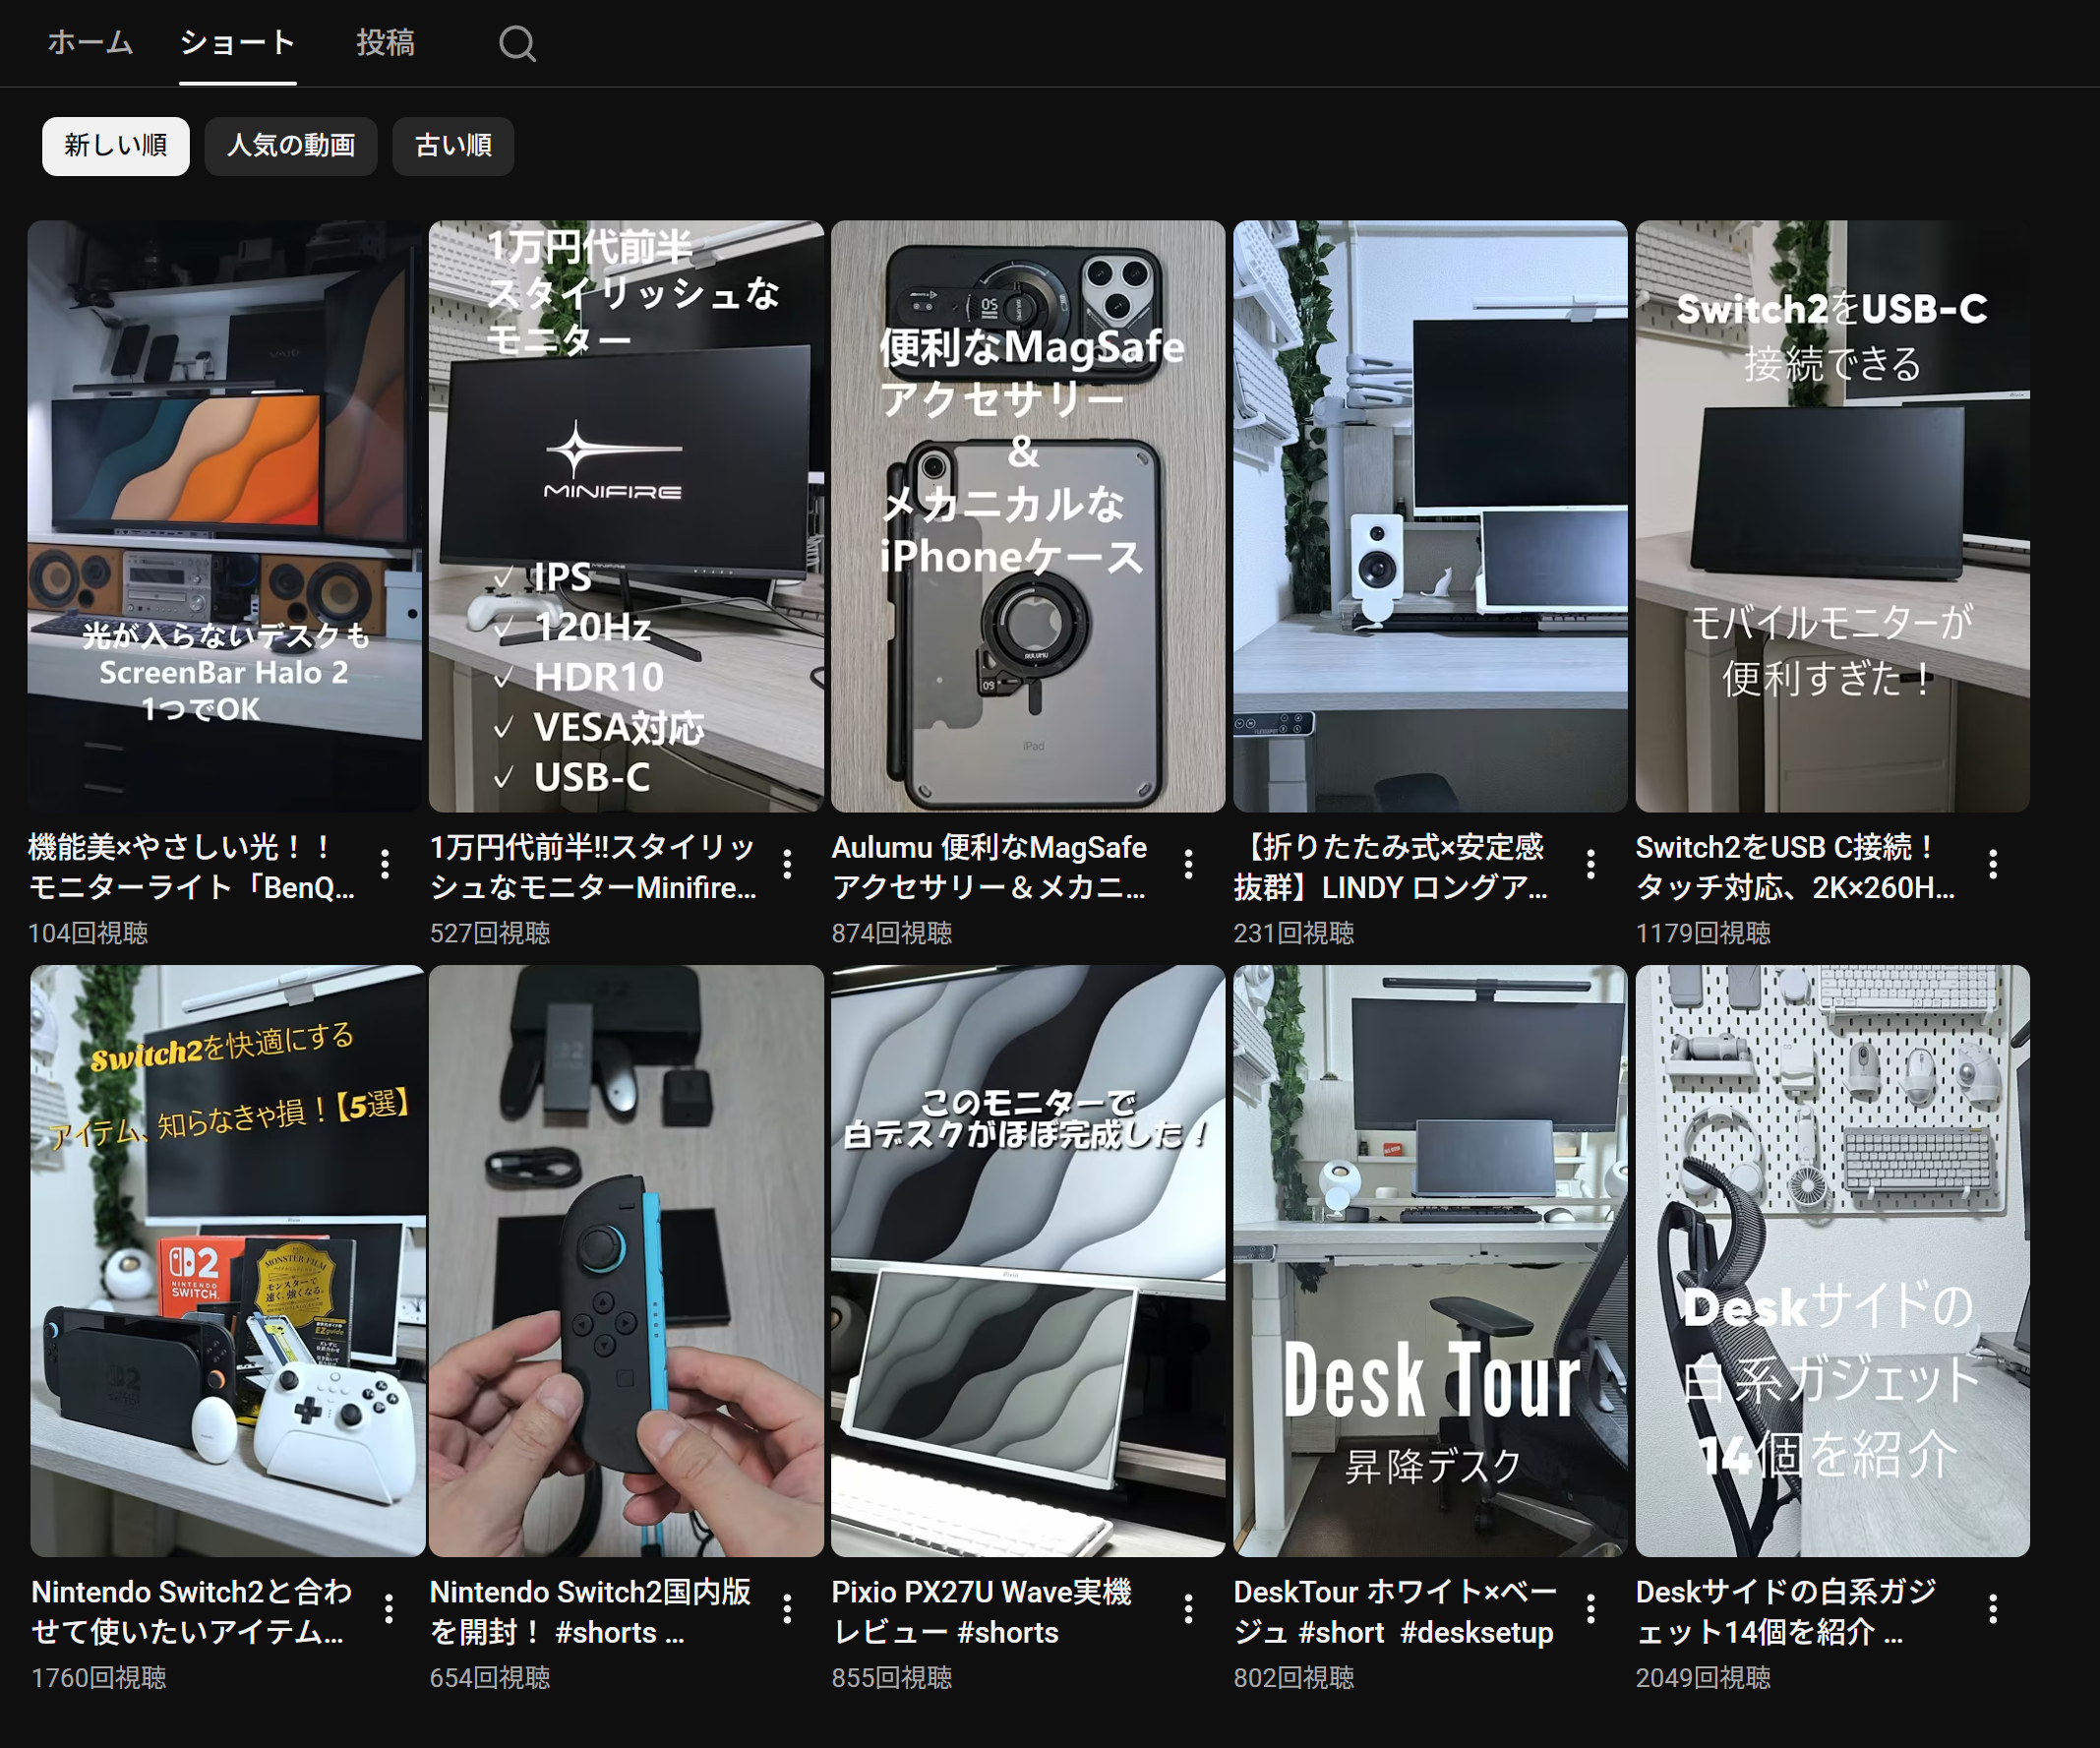Open the Switch2 five items thumbnail
Viewport: 2100px width, 1748px height.
click(228, 1261)
